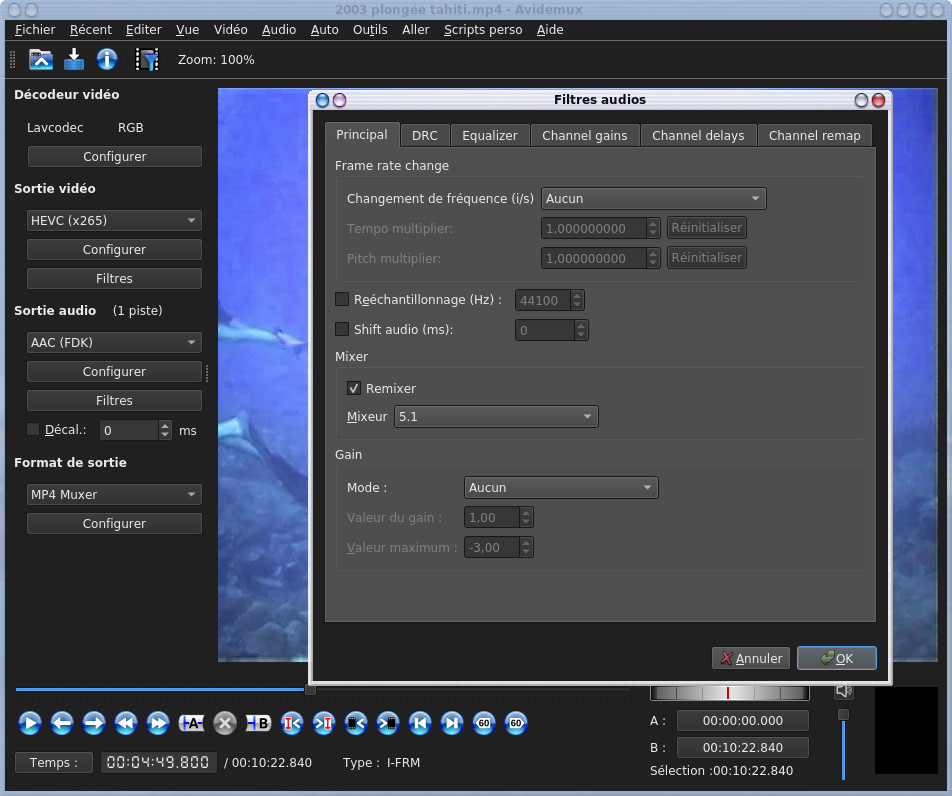The width and height of the screenshot is (952, 796).
Task: Enable the Rééchantillonnage (Hz) checkbox
Action: [342, 299]
